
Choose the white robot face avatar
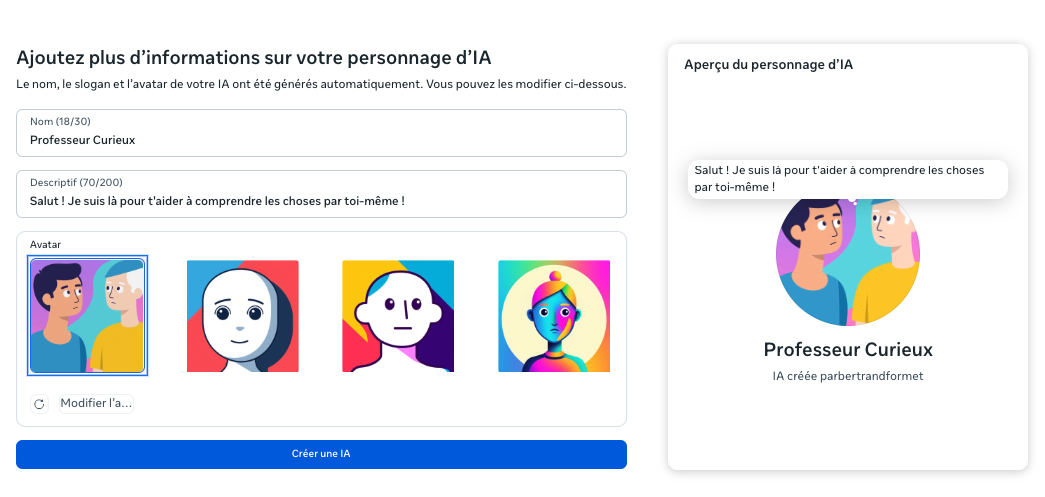point(243,316)
